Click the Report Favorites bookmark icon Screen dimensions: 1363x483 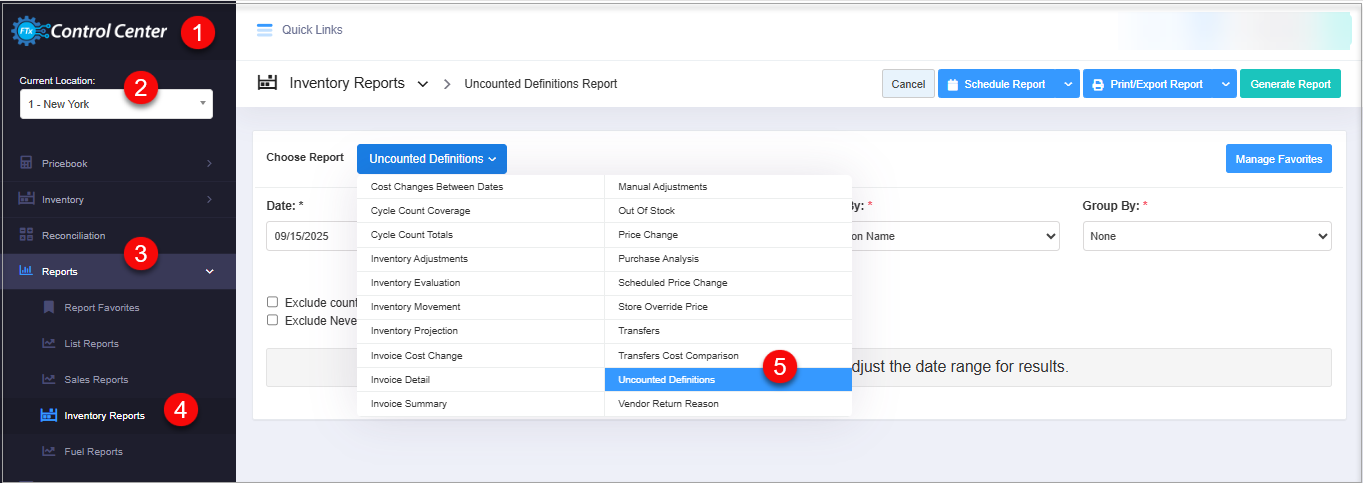49,307
